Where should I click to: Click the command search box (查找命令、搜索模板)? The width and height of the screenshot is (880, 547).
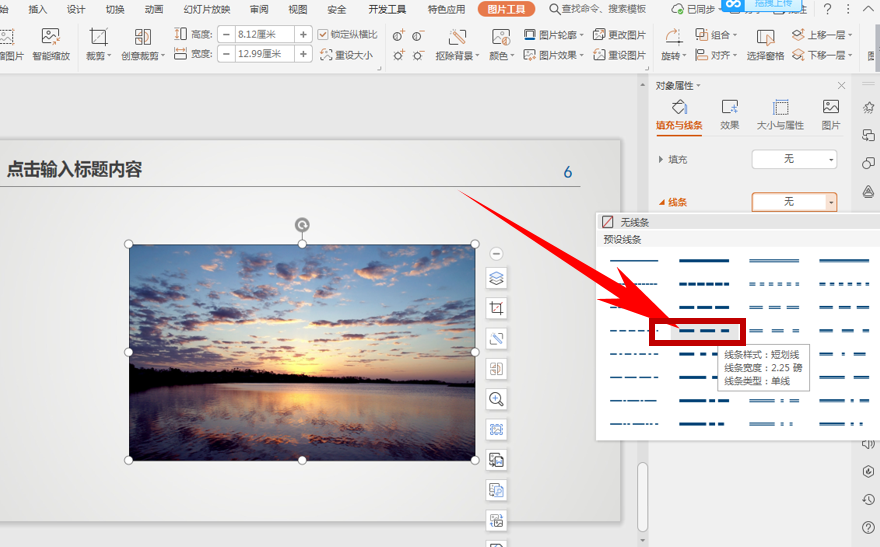[x=598, y=9]
